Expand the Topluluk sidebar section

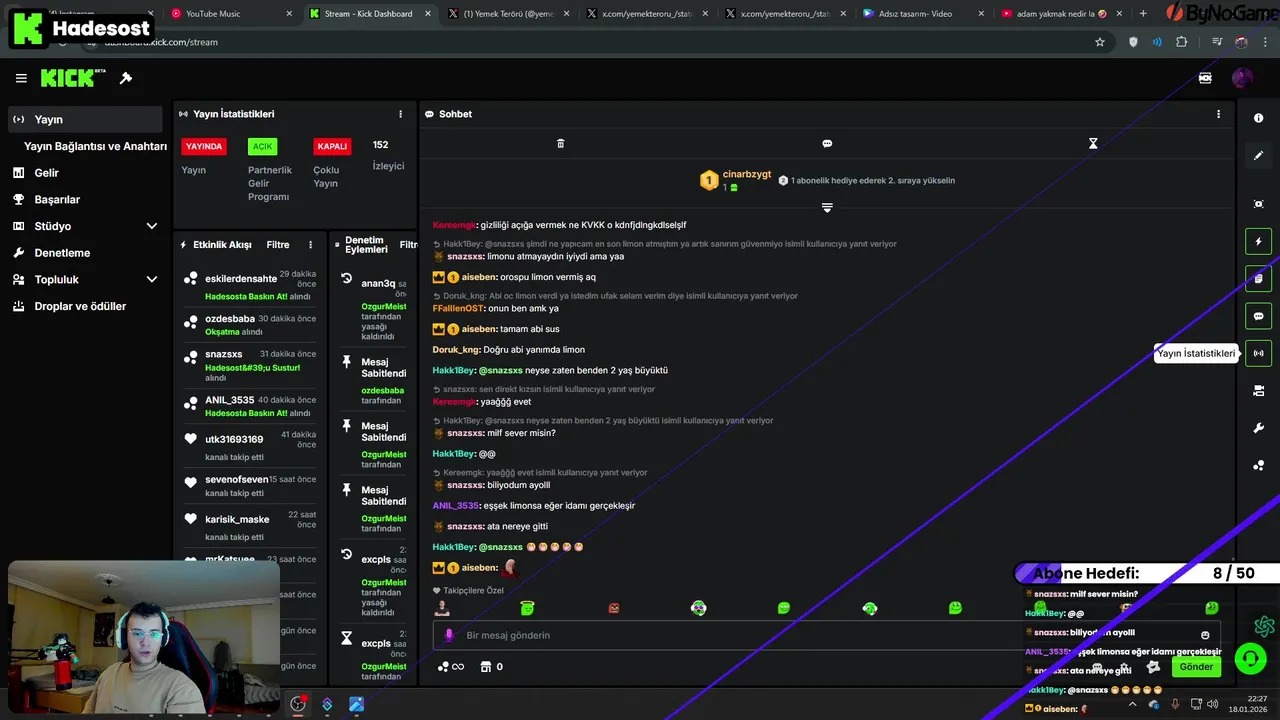[x=152, y=279]
